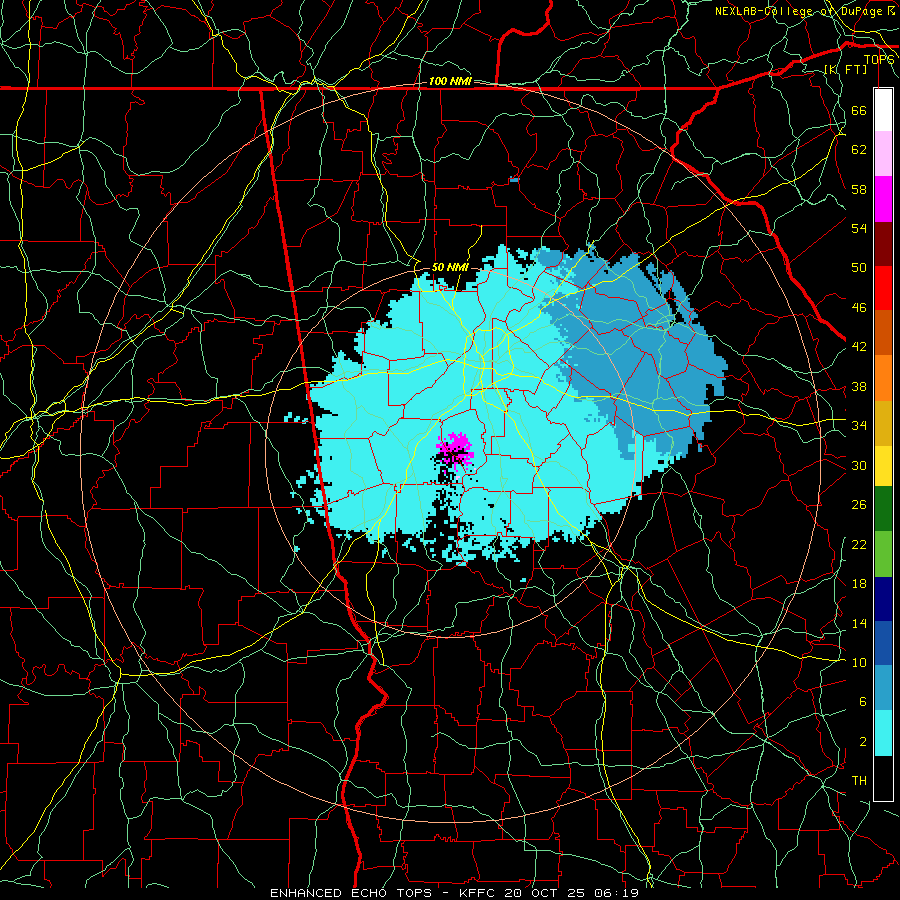Select the dark green legend swatch
Viewport: 900px width, 900px height.
[883, 509]
